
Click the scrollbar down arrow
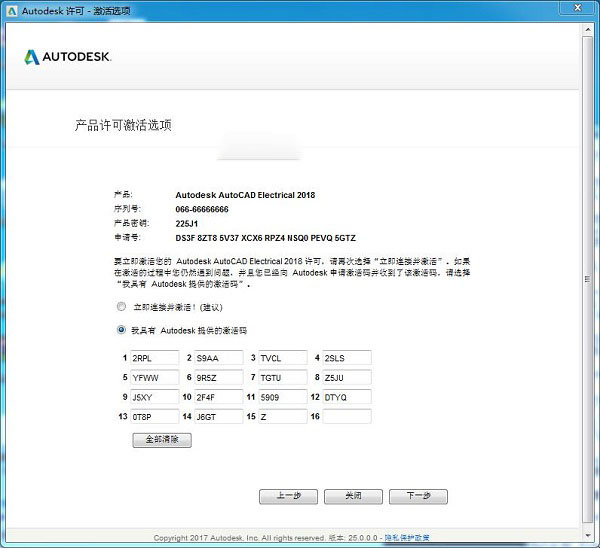point(590,537)
